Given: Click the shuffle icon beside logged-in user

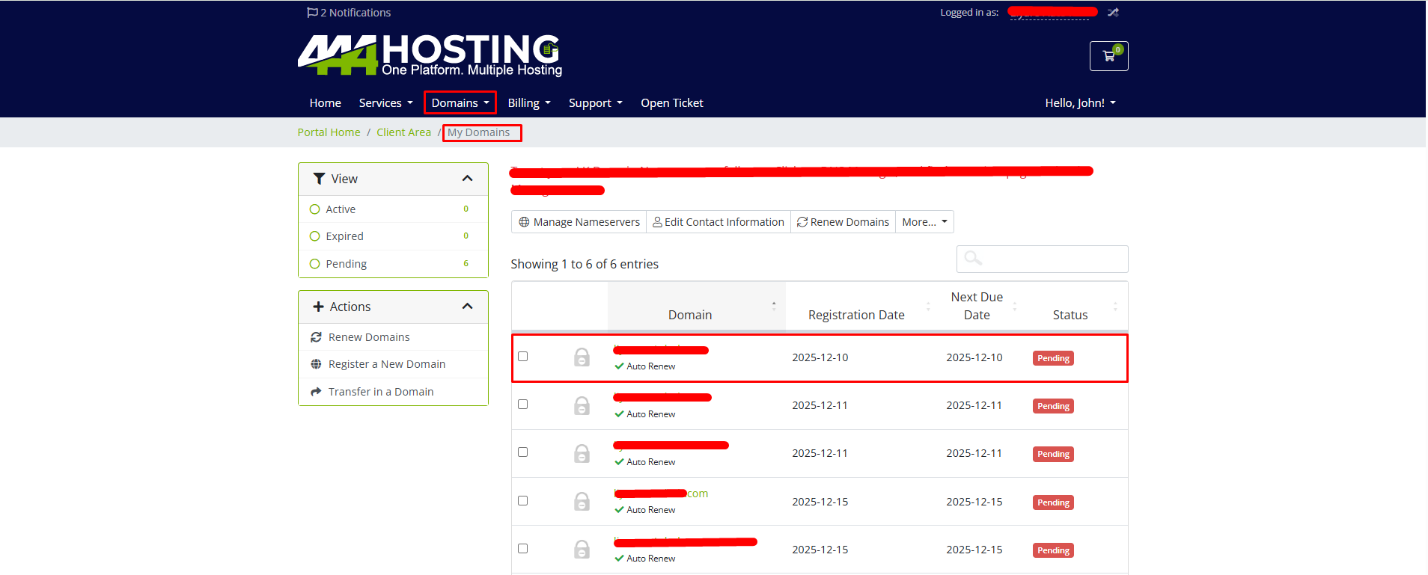Looking at the screenshot, I should coord(1113,13).
